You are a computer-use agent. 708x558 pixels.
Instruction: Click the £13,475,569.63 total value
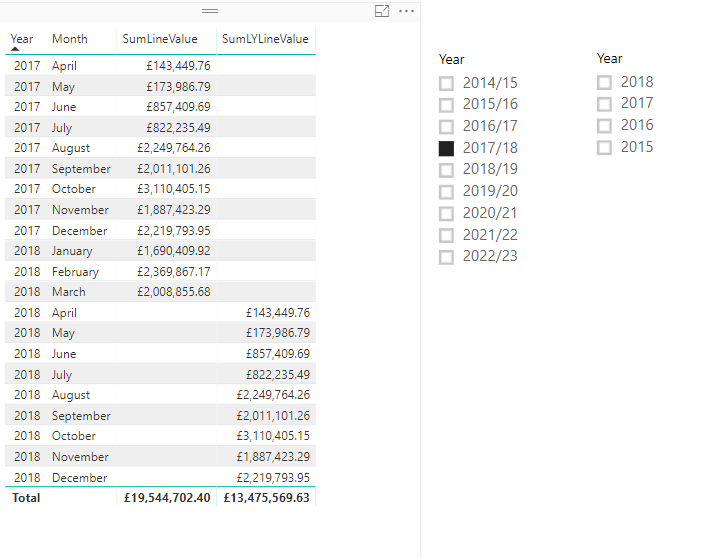(x=266, y=498)
